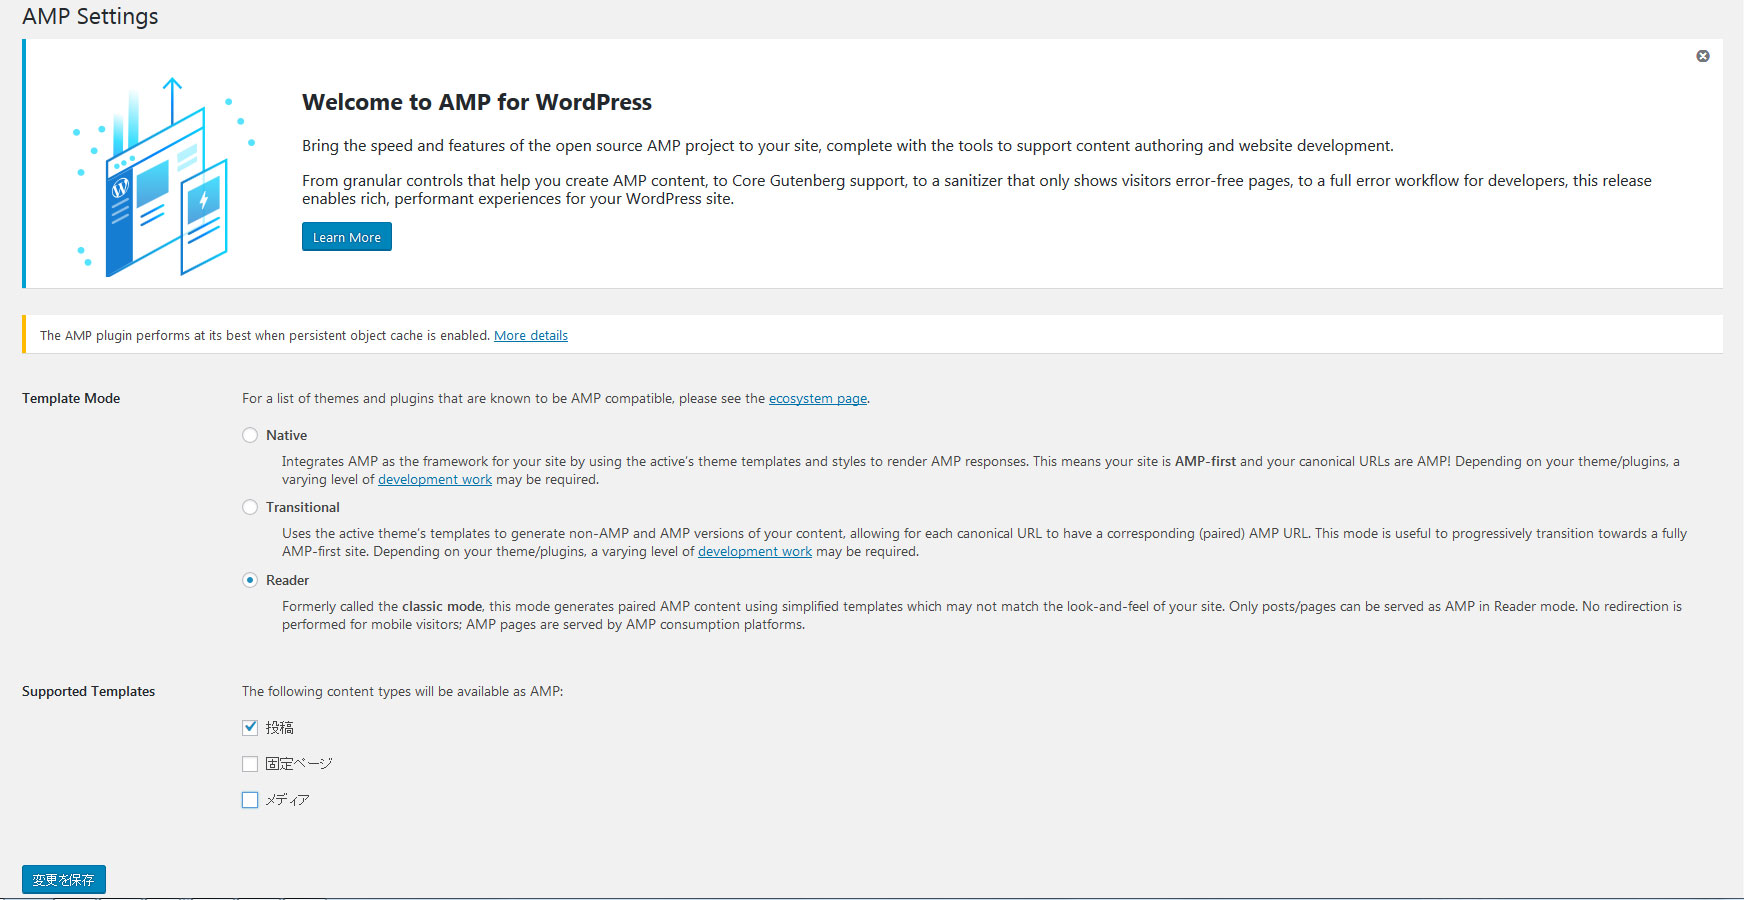Click the Native radio label text
This screenshot has width=1744, height=900.
(x=286, y=435)
